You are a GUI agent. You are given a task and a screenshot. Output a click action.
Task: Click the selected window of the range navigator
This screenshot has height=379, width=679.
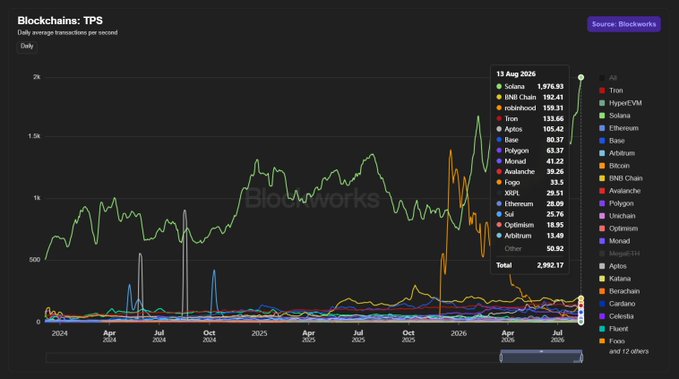point(541,357)
